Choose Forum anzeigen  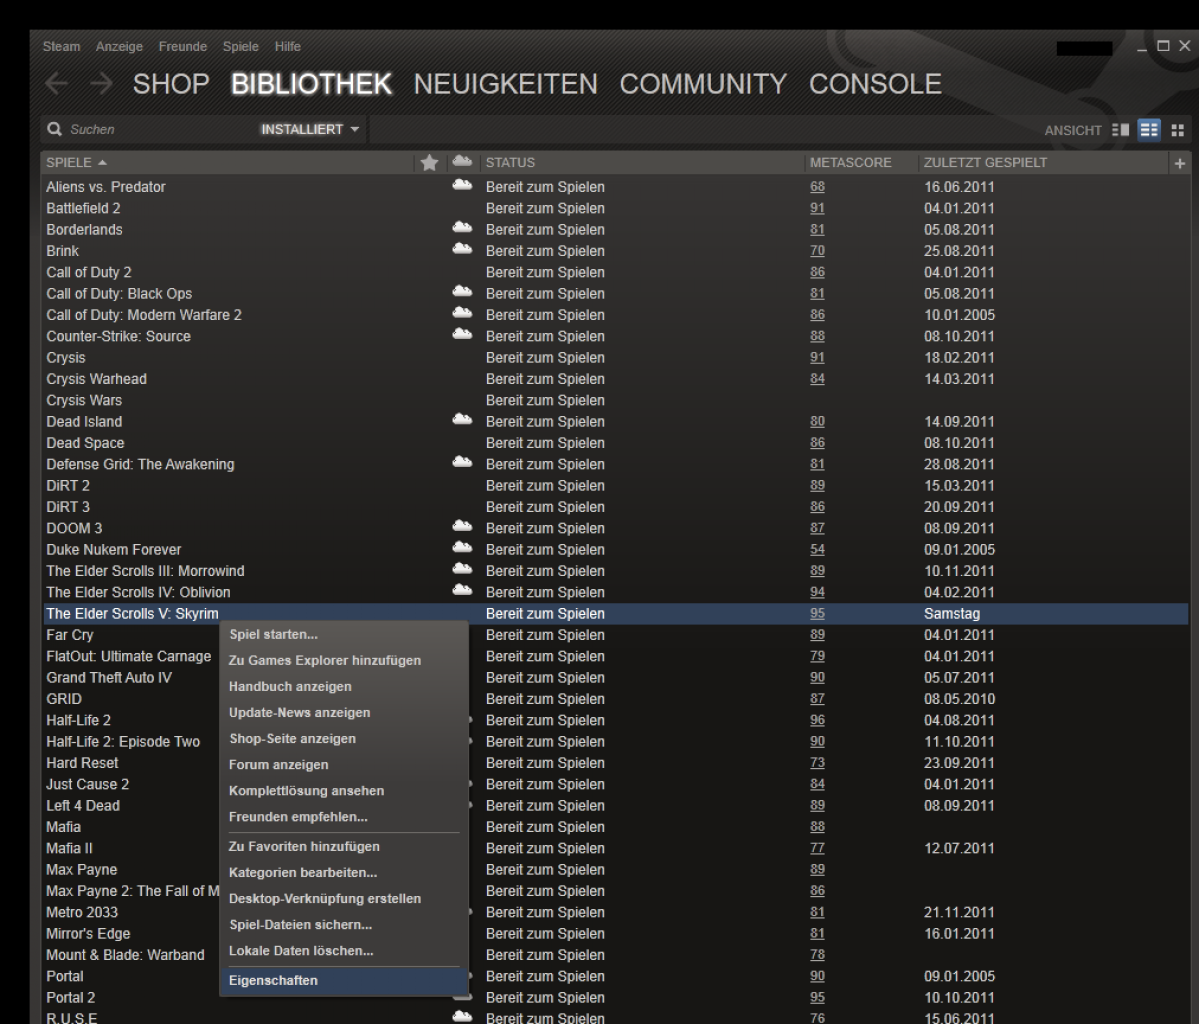[344, 765]
